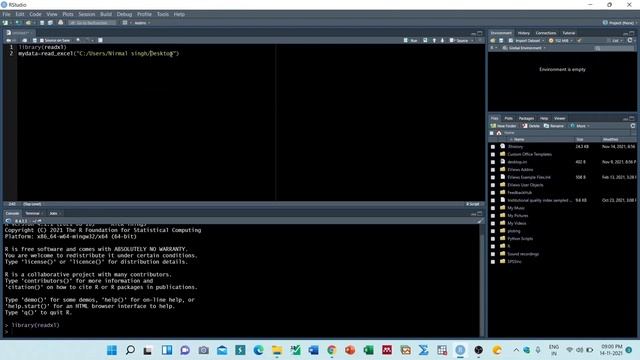Maximize the Source editor pane

(480, 33)
